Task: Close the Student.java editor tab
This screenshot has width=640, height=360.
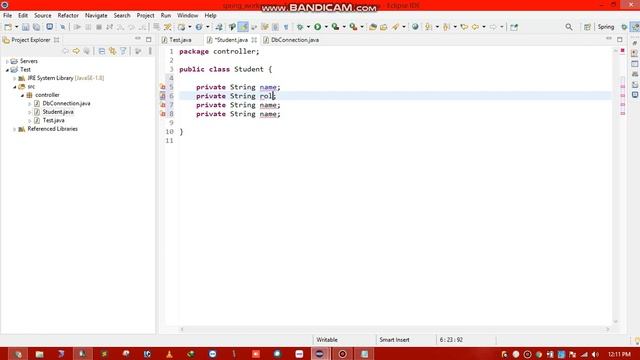Action: pos(254,40)
